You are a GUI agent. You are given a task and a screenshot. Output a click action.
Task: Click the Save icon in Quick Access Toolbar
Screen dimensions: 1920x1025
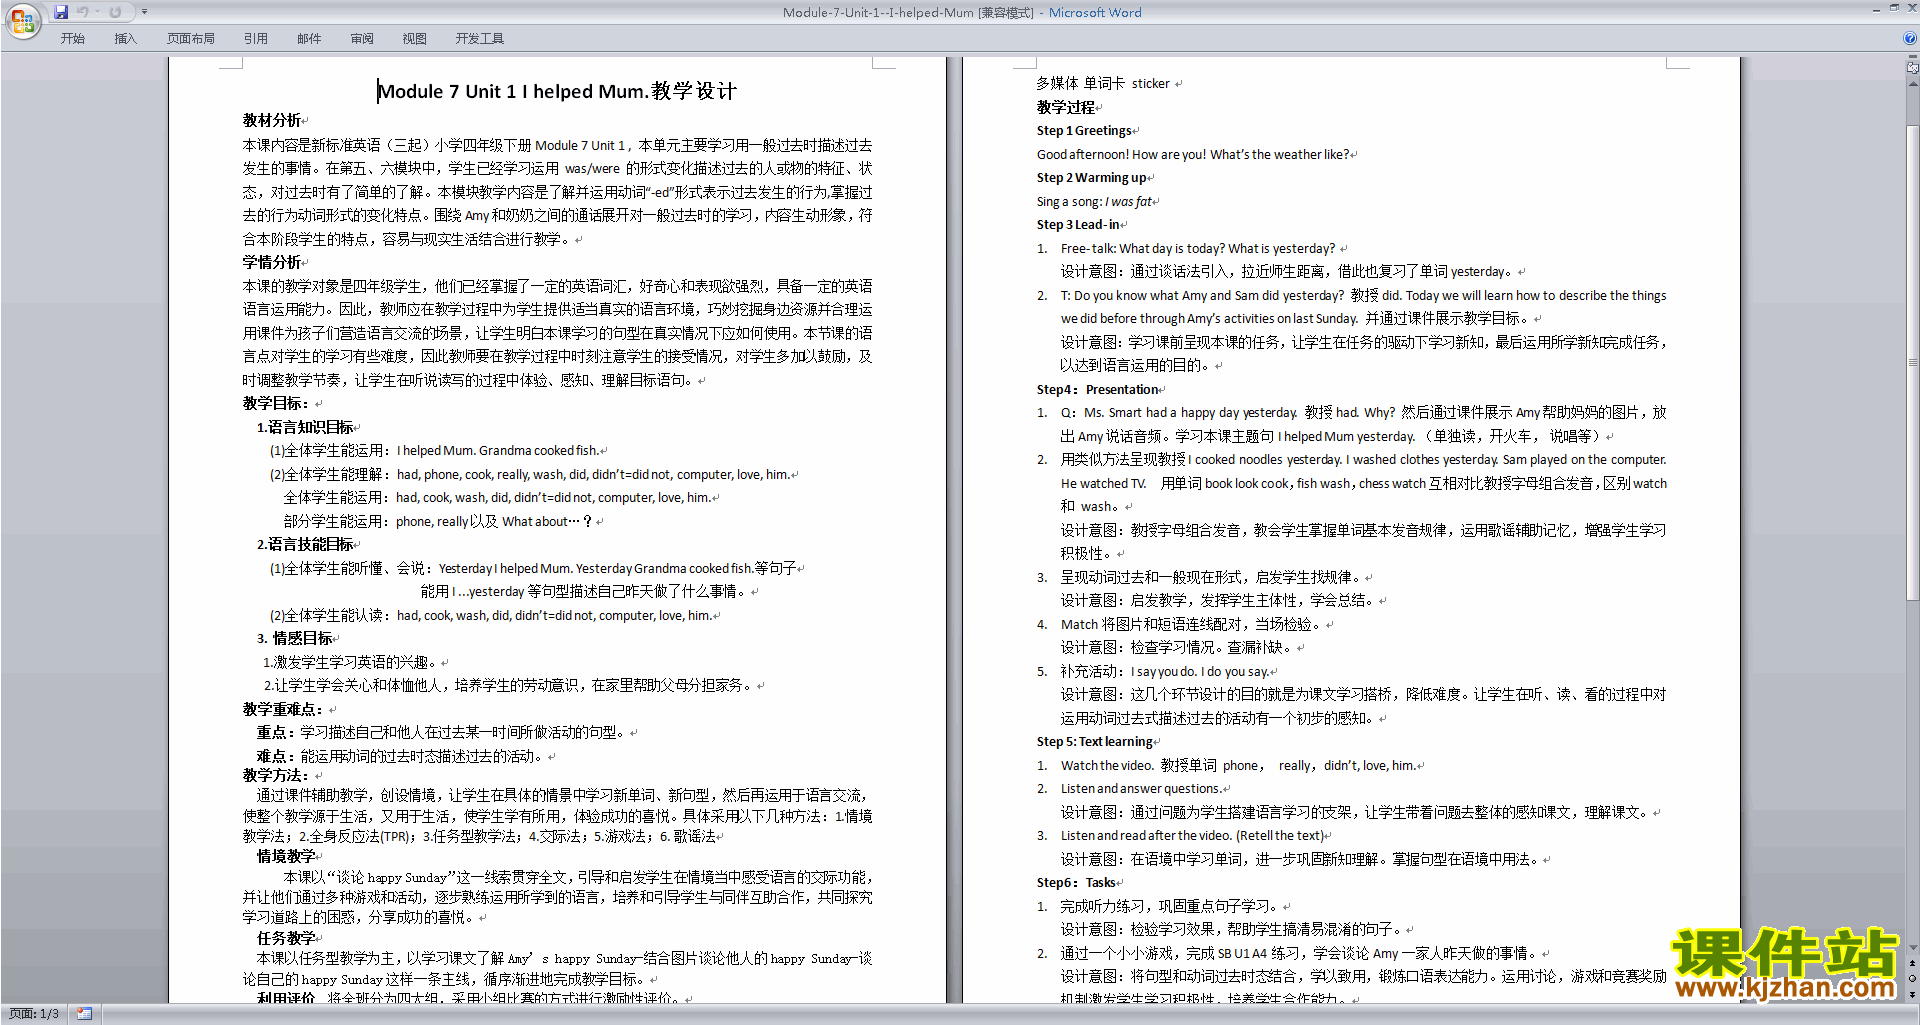pos(61,12)
